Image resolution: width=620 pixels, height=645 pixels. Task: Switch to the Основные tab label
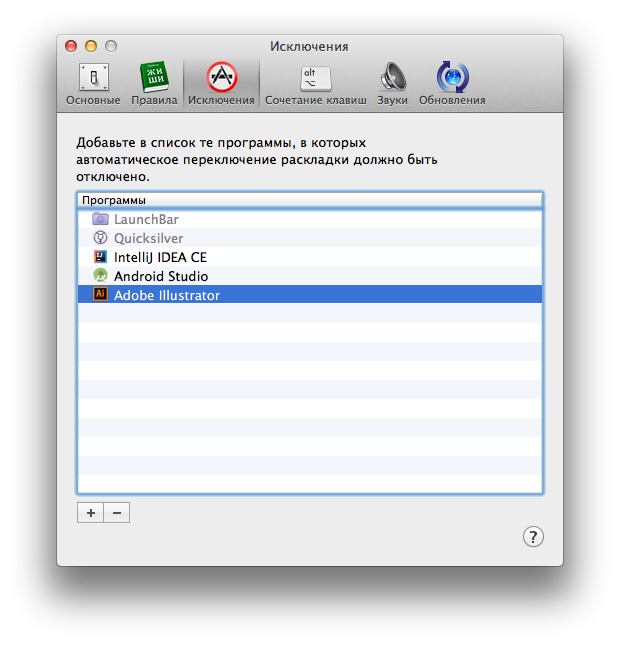coord(93,100)
